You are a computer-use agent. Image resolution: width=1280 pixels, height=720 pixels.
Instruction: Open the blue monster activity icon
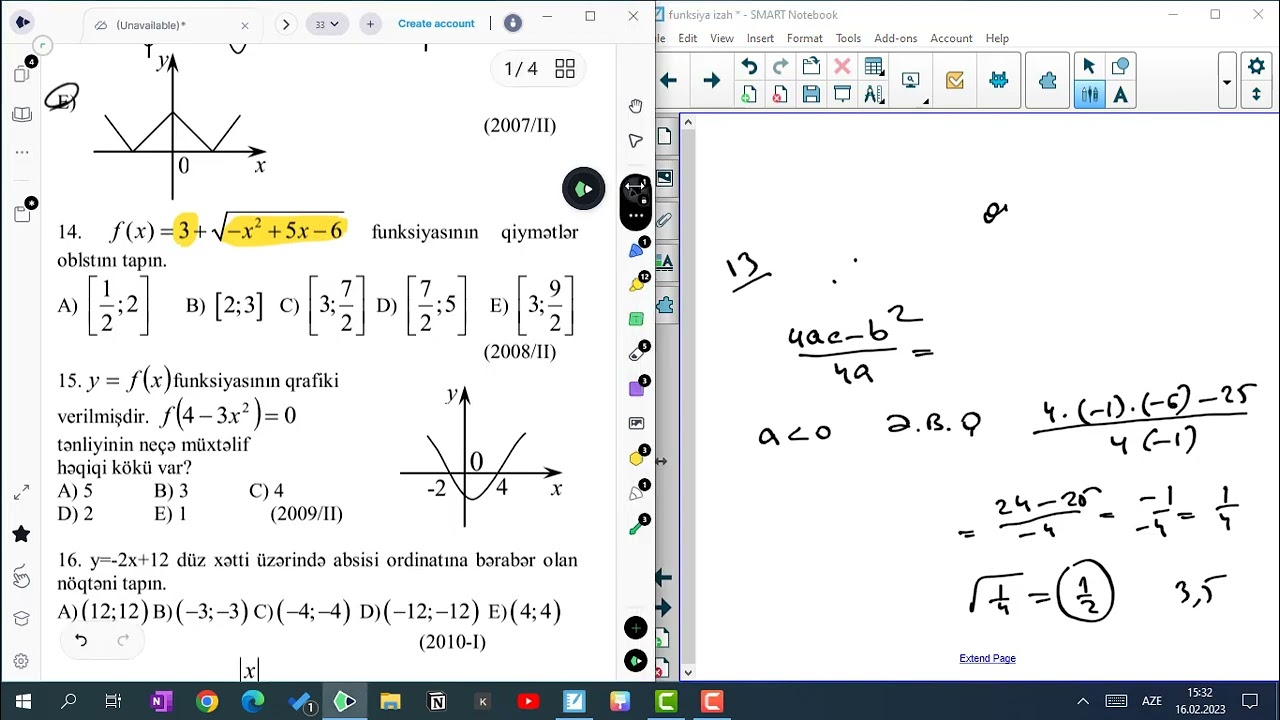coord(998,81)
